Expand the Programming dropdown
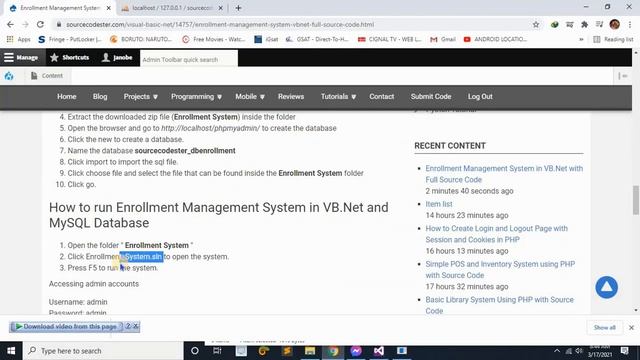640x360 pixels. pos(196,97)
